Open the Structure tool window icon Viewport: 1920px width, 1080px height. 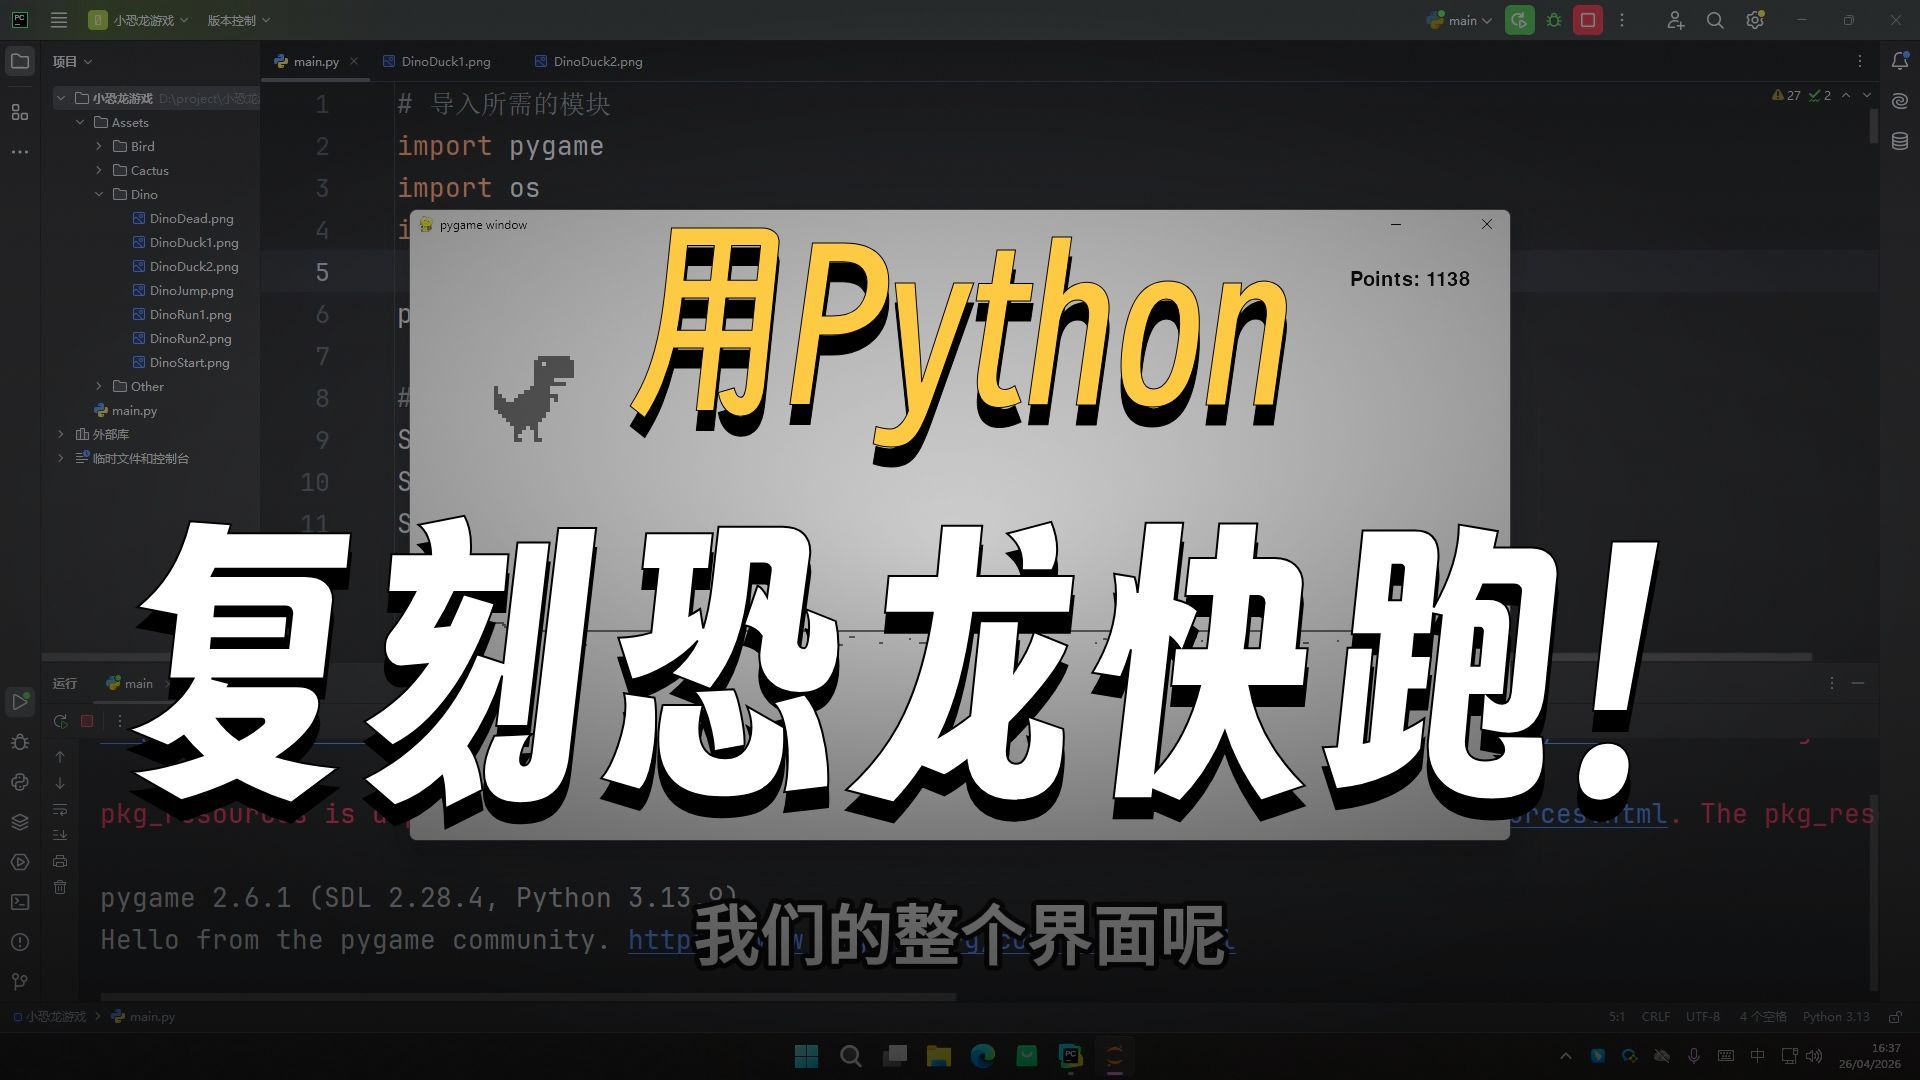click(x=20, y=112)
